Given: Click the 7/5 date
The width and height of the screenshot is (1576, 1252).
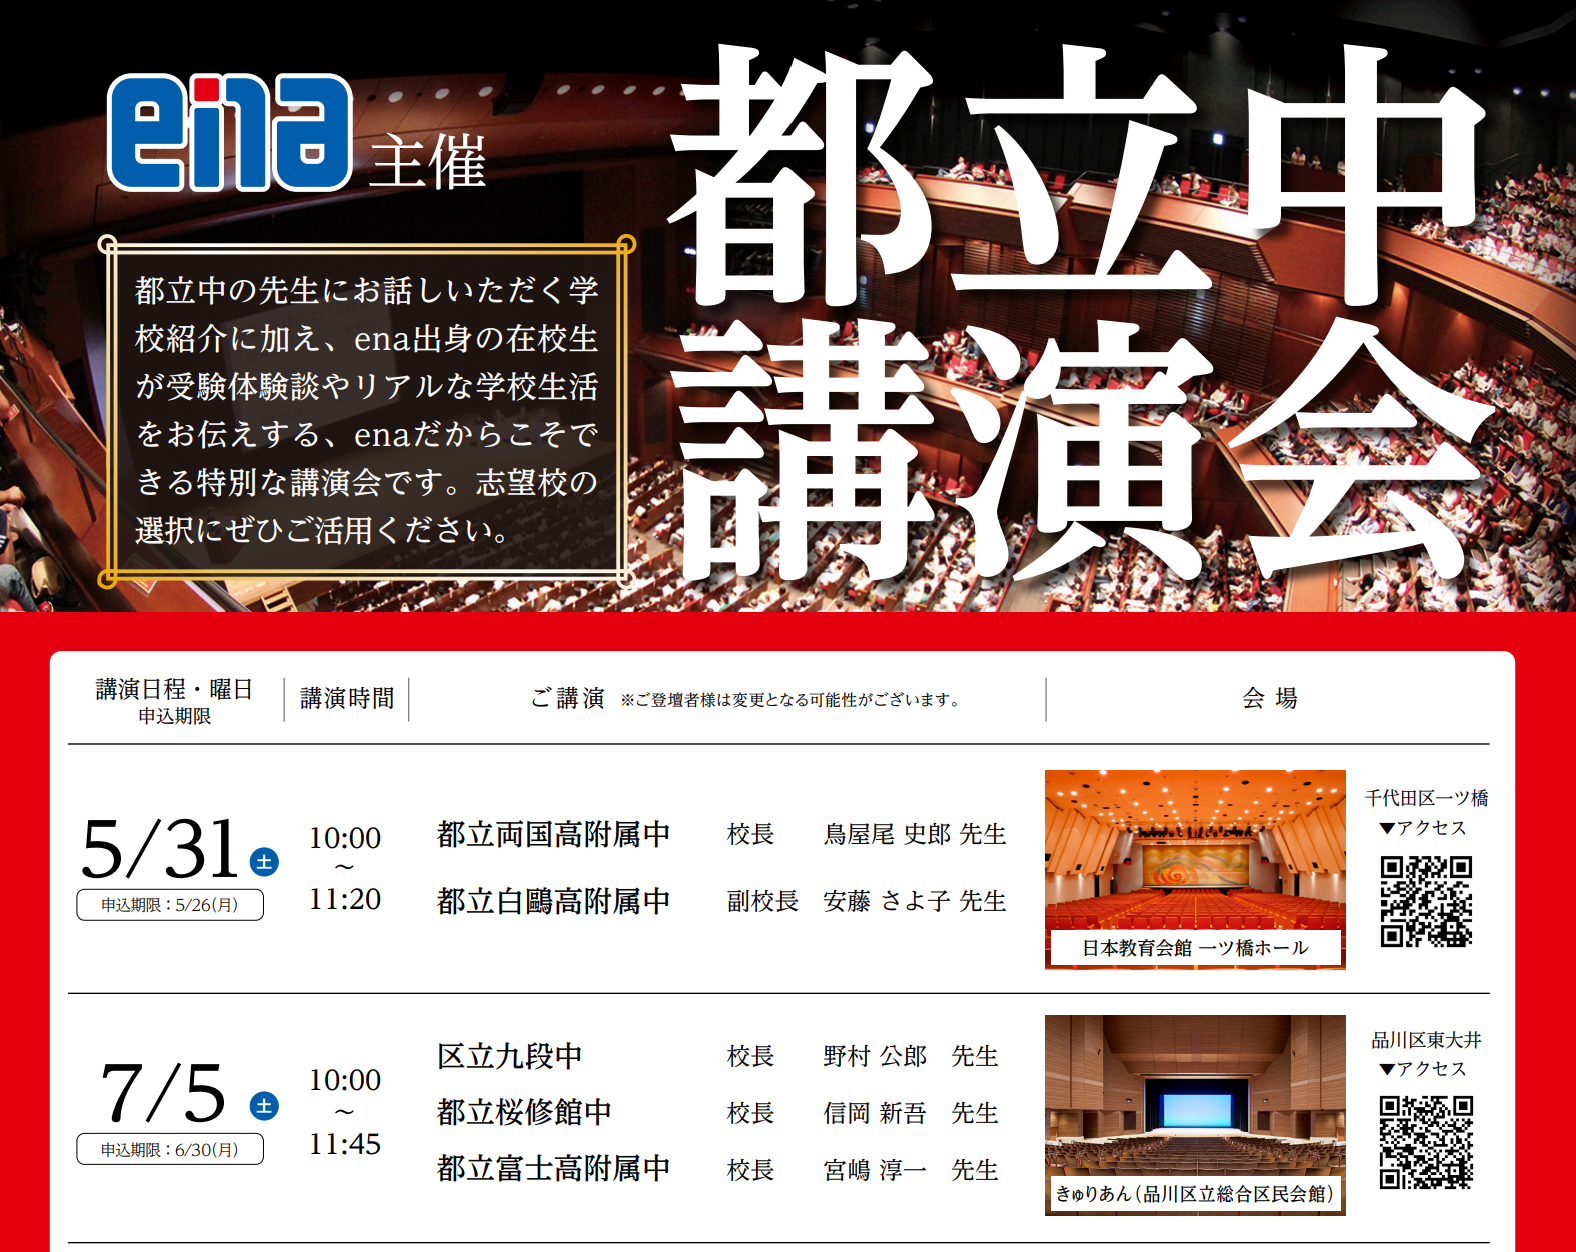Looking at the screenshot, I should pos(163,1094).
